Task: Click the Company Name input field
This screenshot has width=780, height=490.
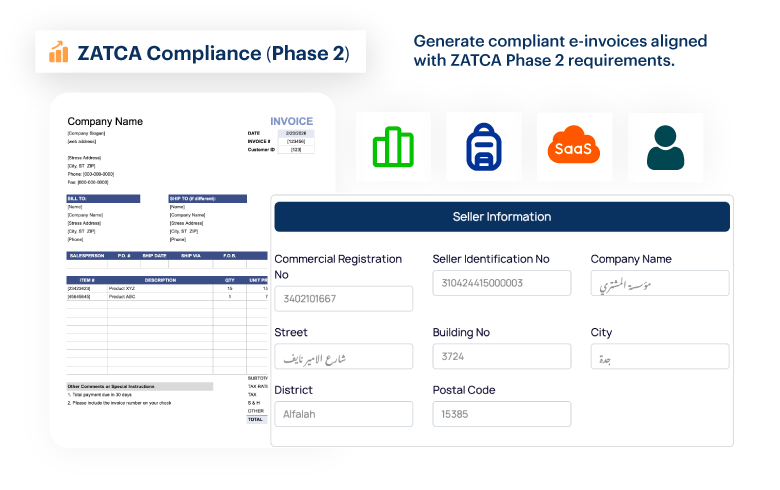Action: click(x=660, y=283)
